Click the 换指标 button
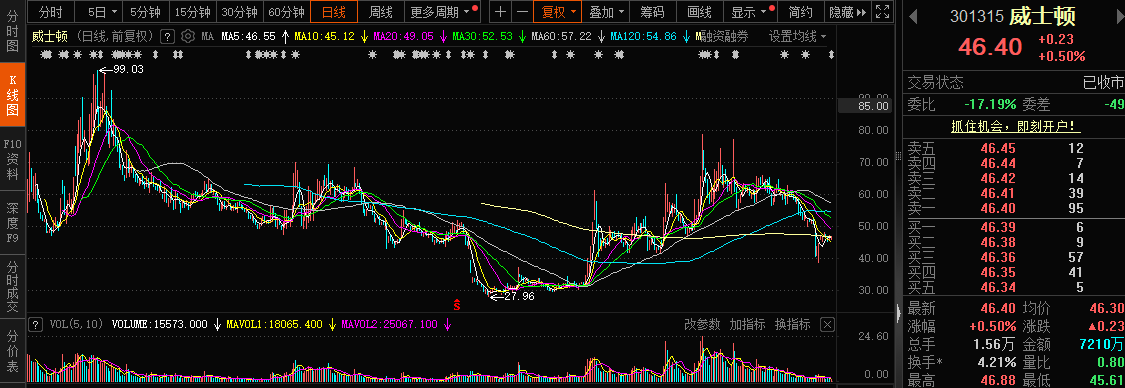The width and height of the screenshot is (1125, 388). [792, 325]
